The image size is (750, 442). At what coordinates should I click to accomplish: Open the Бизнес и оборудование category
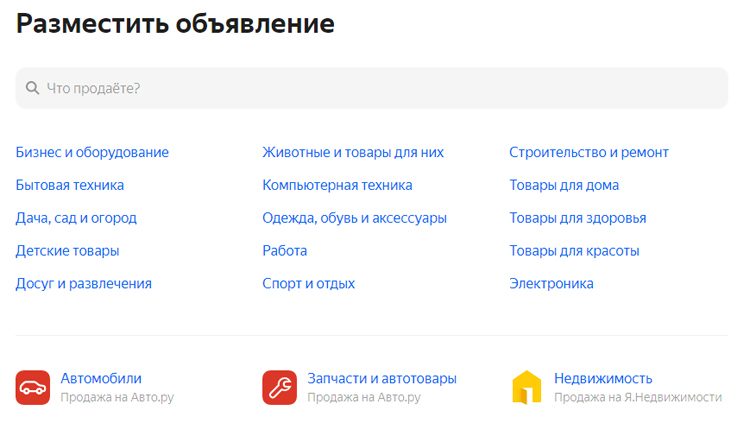pyautogui.click(x=92, y=152)
